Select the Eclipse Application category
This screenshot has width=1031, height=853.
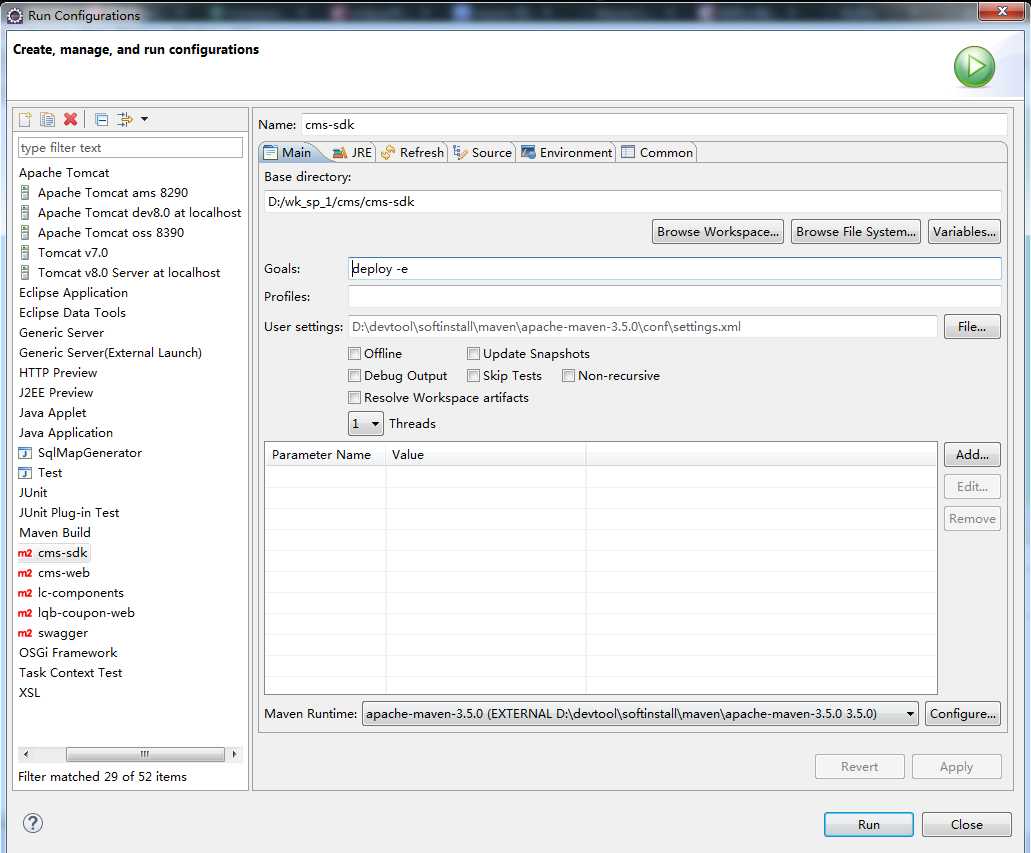click(x=74, y=293)
